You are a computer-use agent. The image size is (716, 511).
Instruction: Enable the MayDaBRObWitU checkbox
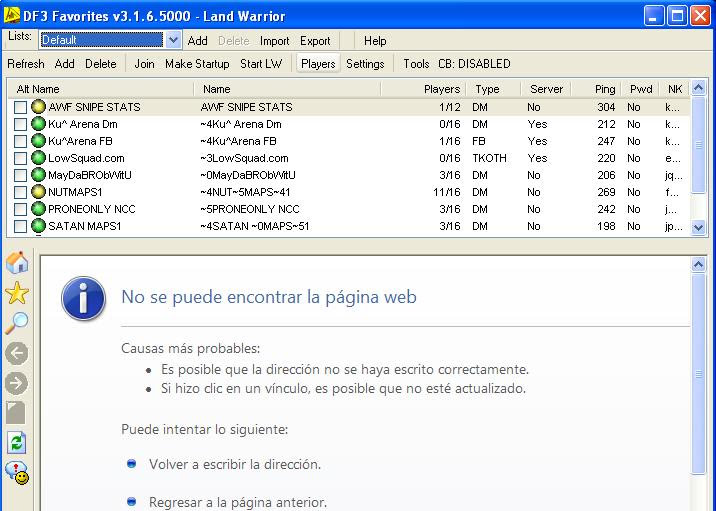20,175
